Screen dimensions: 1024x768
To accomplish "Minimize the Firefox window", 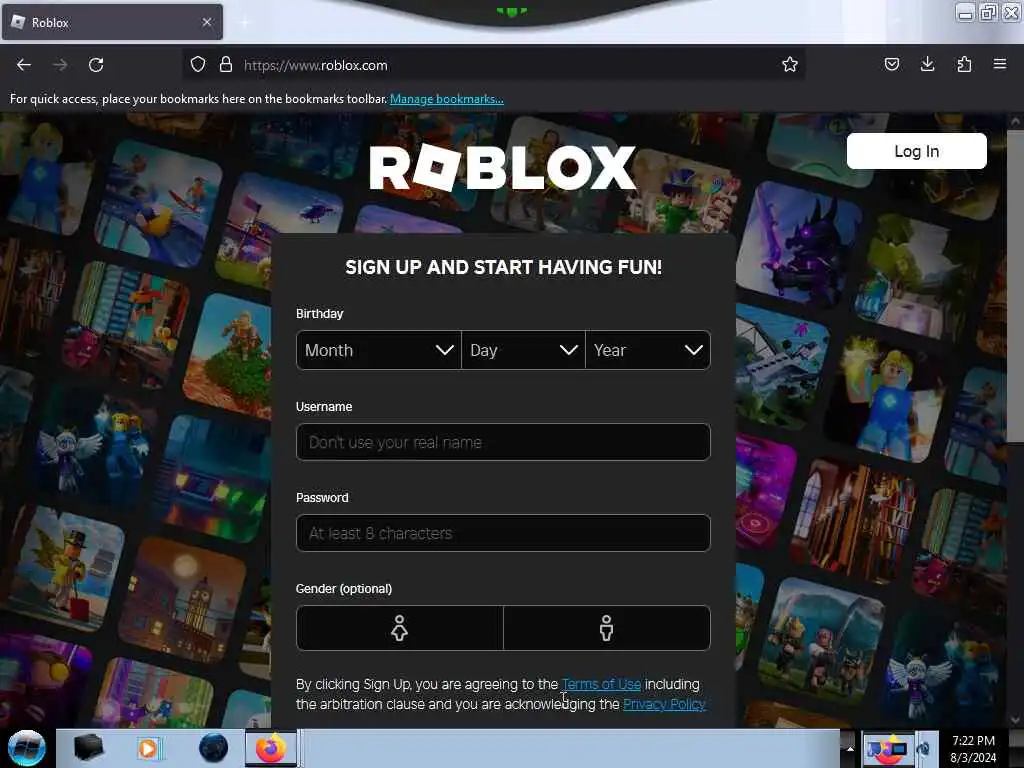I will 965,12.
